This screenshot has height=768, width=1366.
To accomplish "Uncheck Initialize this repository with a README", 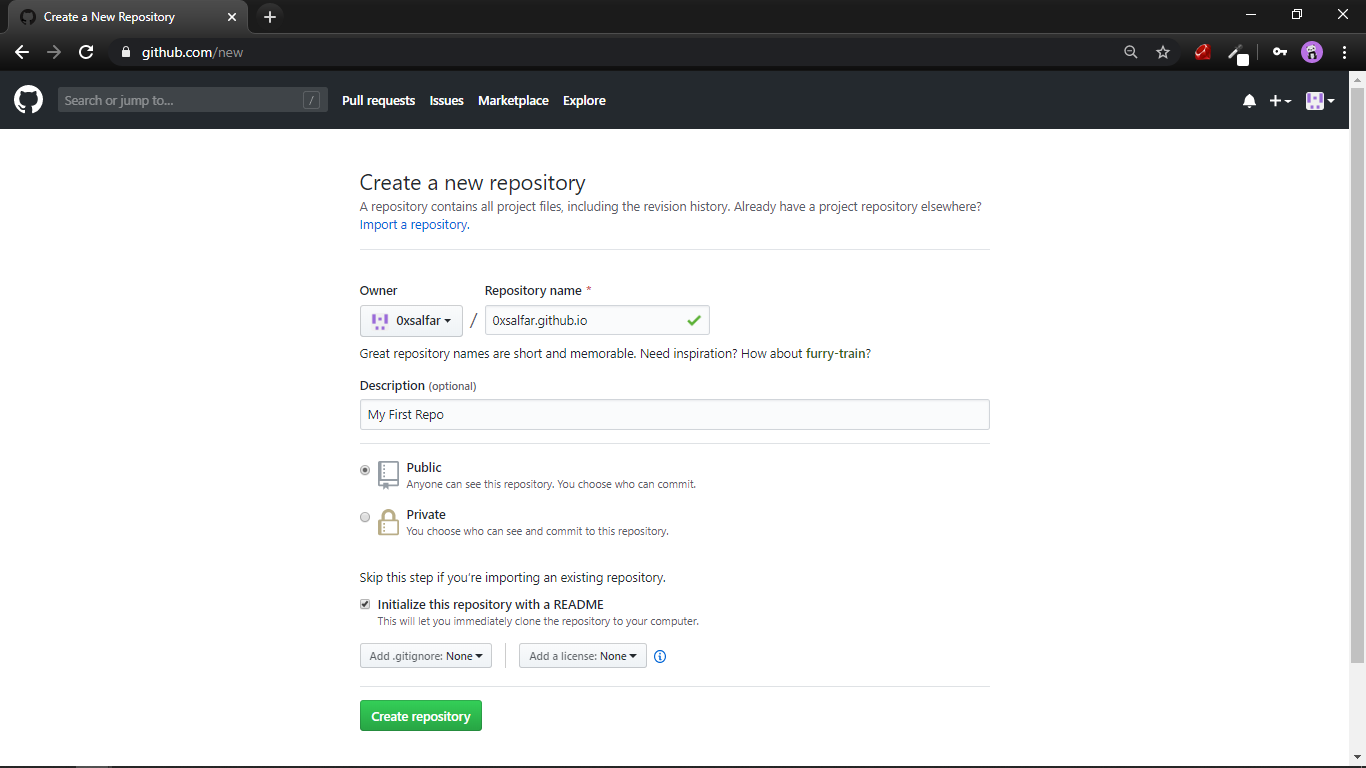I will (x=365, y=604).
